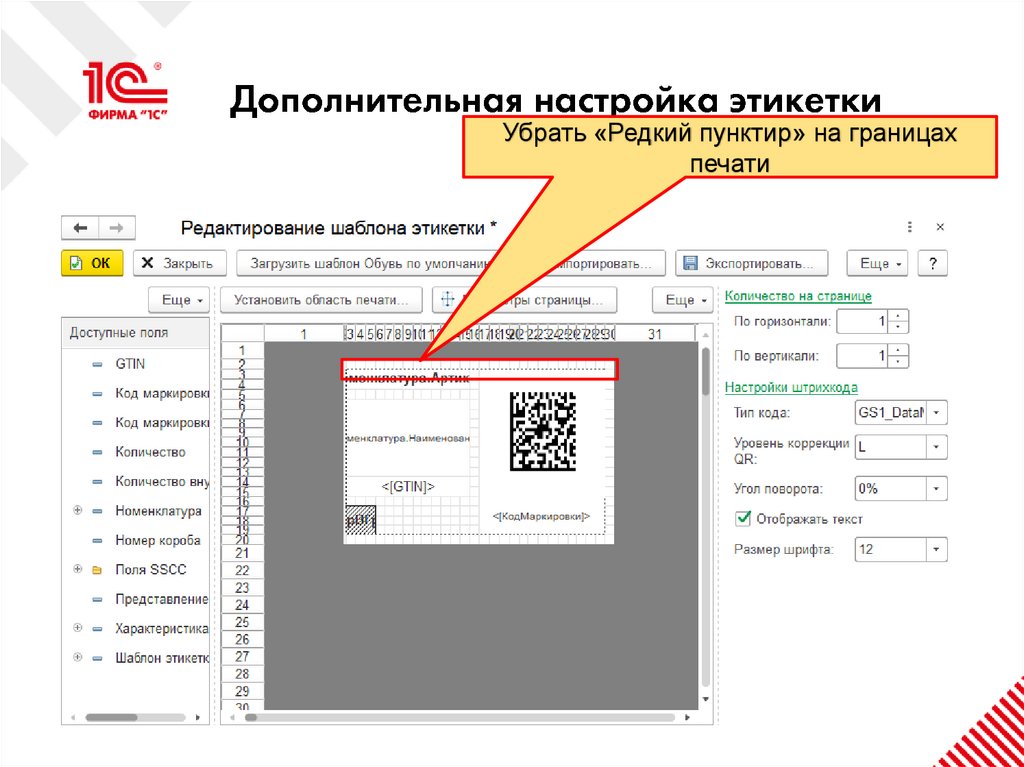Click the floppy disk icon on Экспортировать
Viewport: 1024px width, 767px height.
pyautogui.click(x=690, y=263)
